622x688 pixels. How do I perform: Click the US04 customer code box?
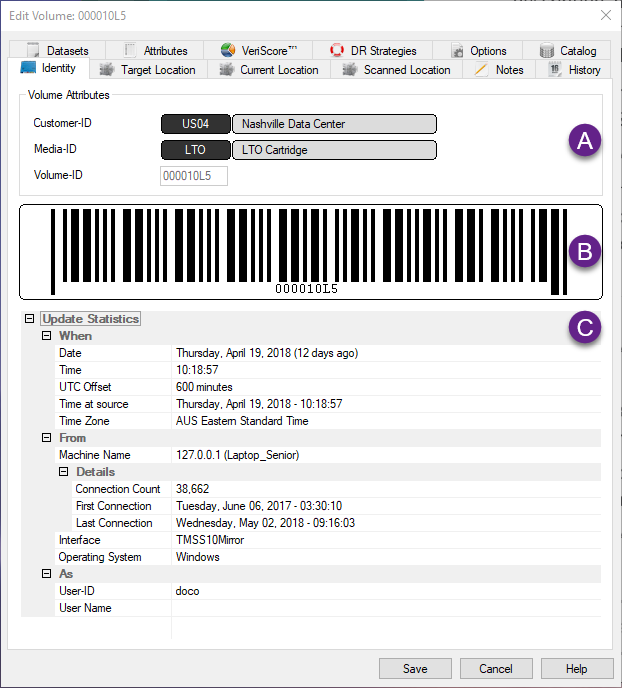[x=196, y=124]
